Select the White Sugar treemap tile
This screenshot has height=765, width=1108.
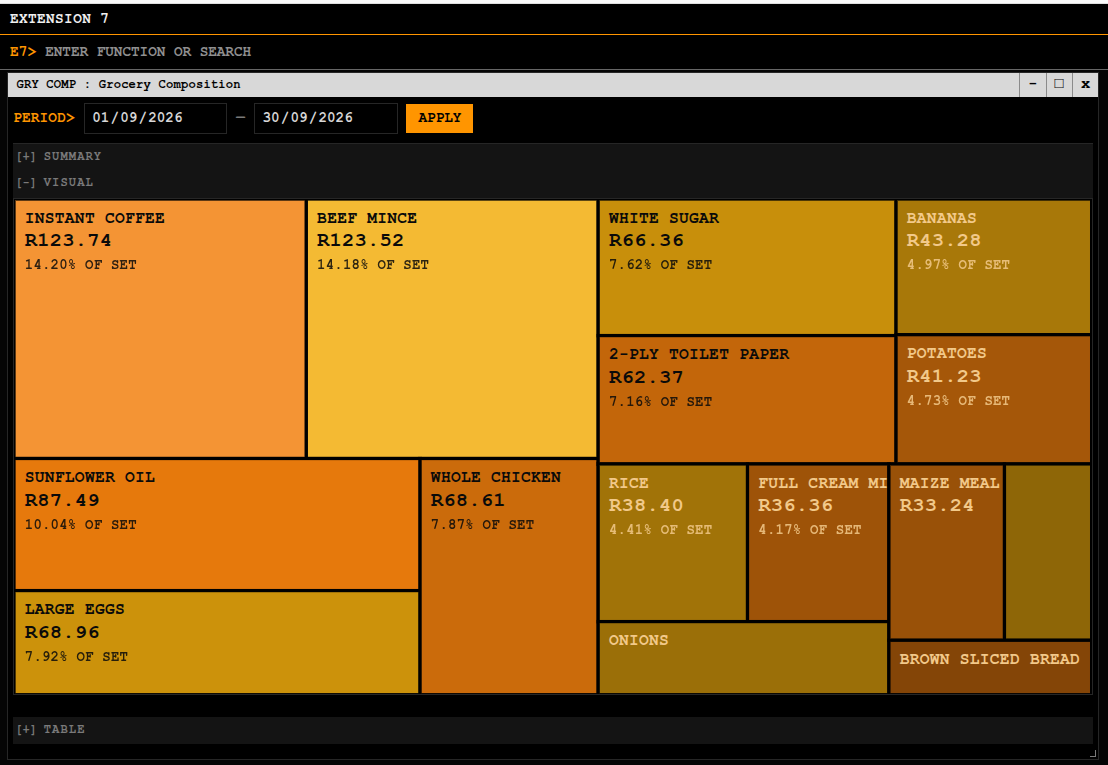(x=747, y=267)
